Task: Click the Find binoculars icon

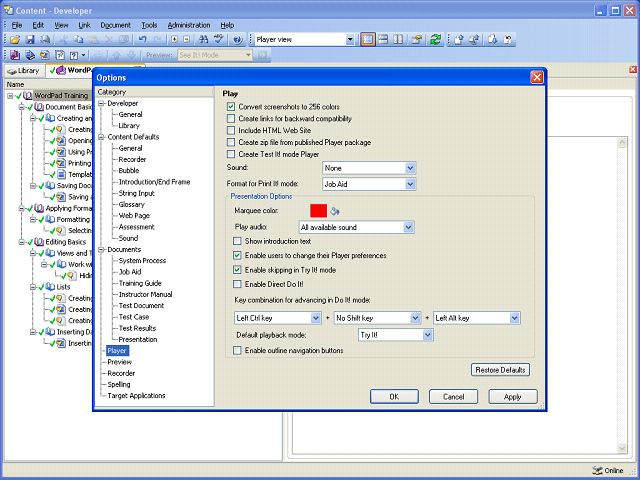Action: (203, 40)
